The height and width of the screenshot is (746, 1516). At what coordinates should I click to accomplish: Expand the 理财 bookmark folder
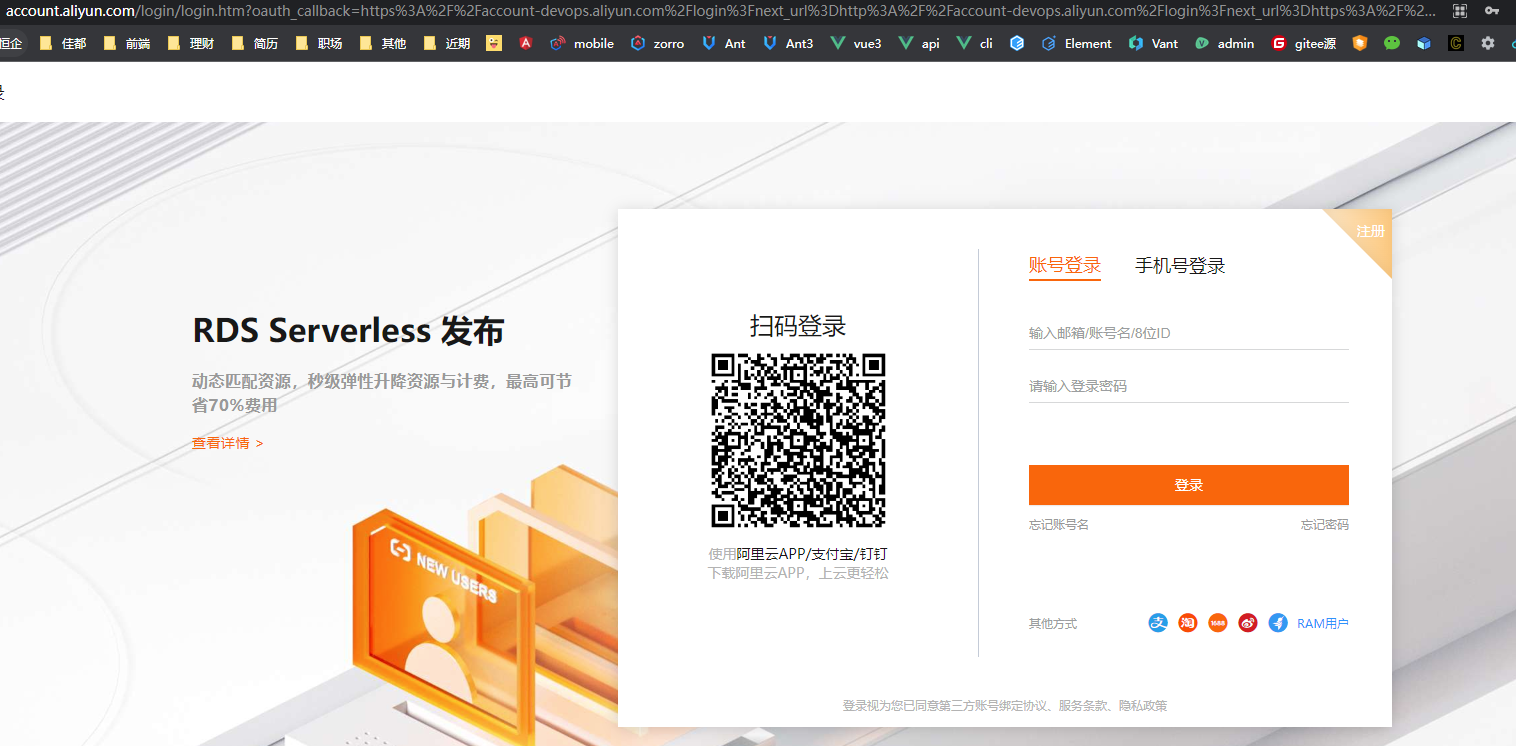click(191, 43)
